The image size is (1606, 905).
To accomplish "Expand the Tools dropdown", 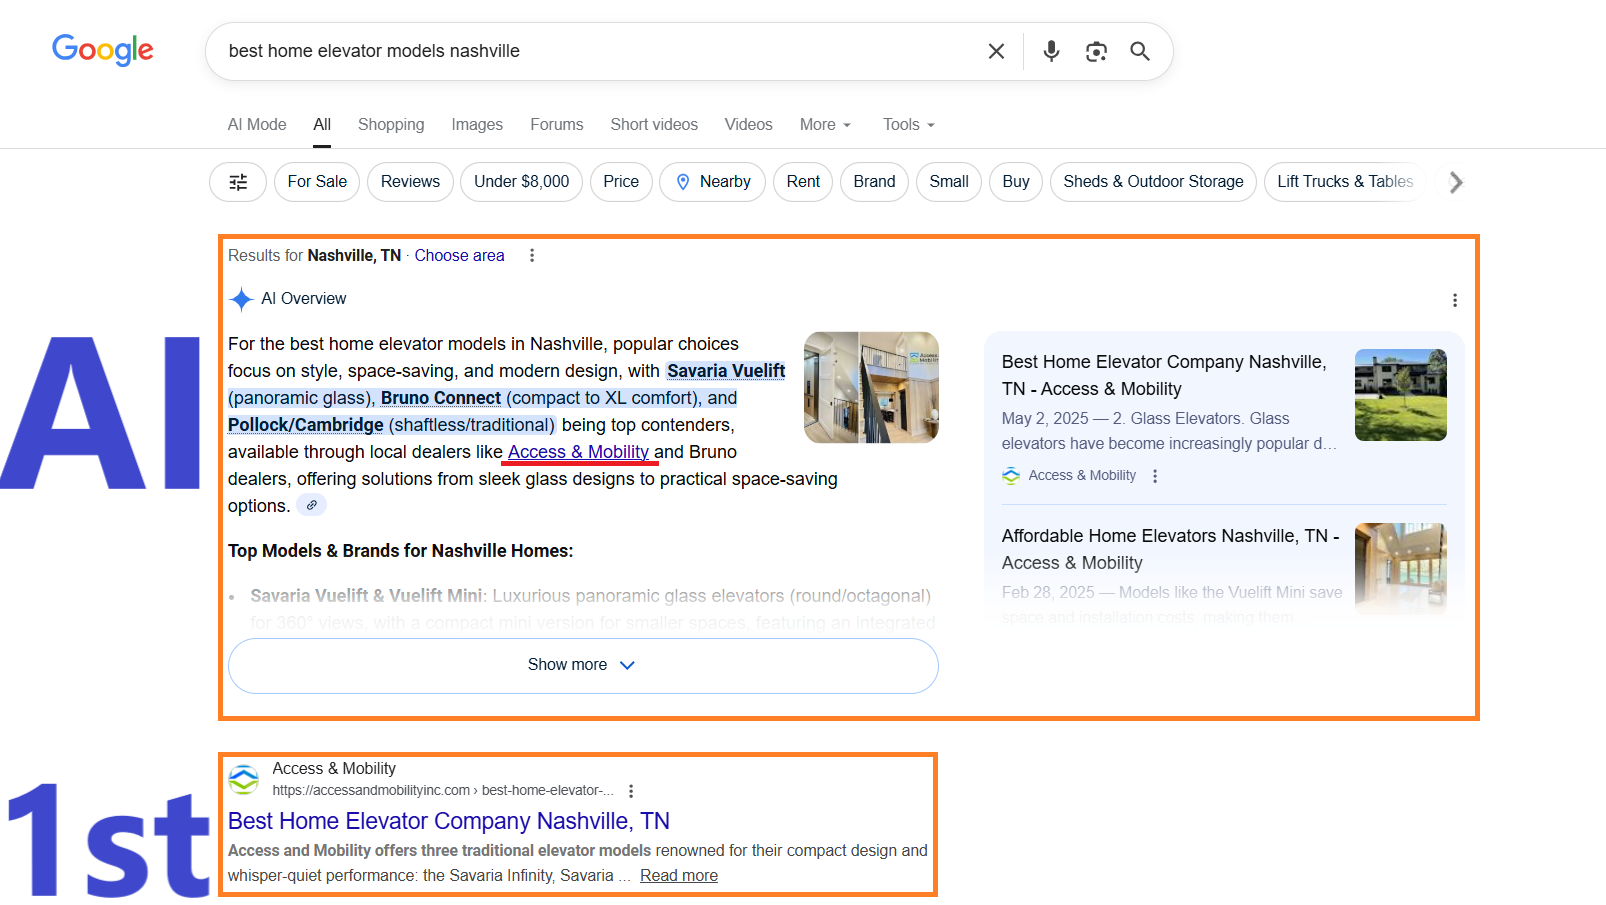I will point(908,125).
